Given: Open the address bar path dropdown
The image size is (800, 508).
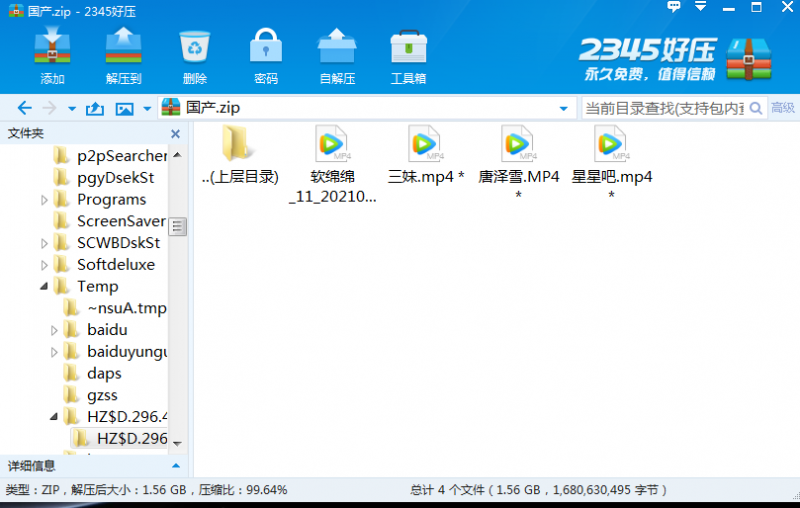Looking at the screenshot, I should click(563, 108).
